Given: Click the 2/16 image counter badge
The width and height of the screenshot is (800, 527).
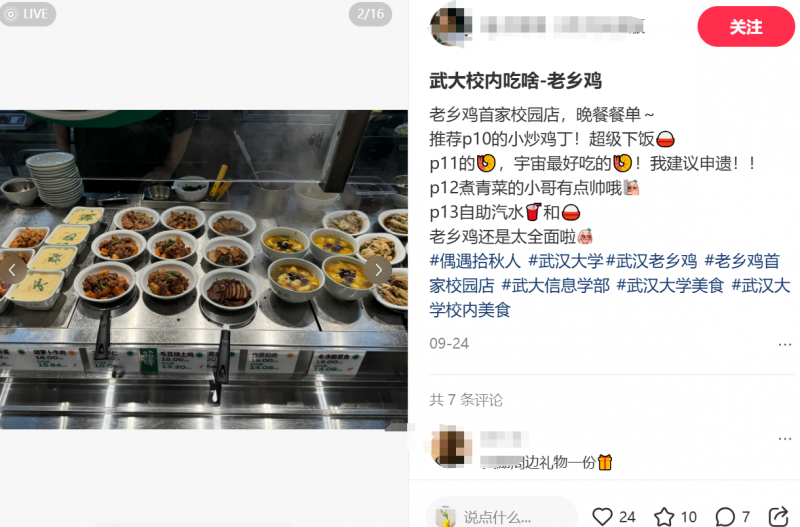Looking at the screenshot, I should 370,14.
